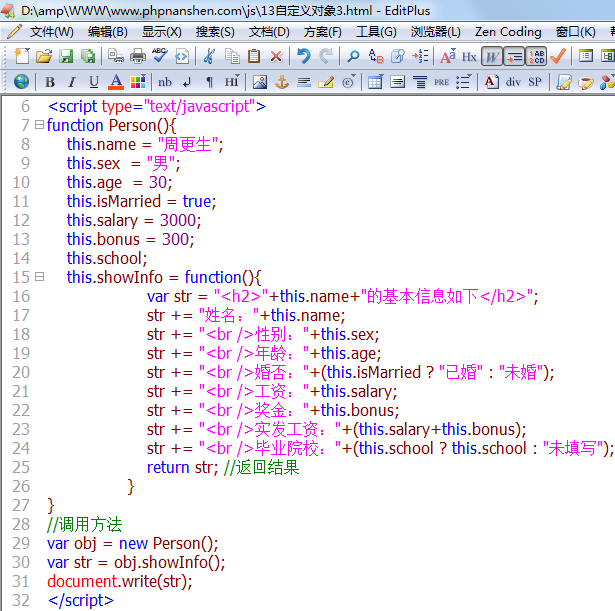Screen dimensions: 615x611
Task: Toggle Auto indent button
Action: [513, 57]
